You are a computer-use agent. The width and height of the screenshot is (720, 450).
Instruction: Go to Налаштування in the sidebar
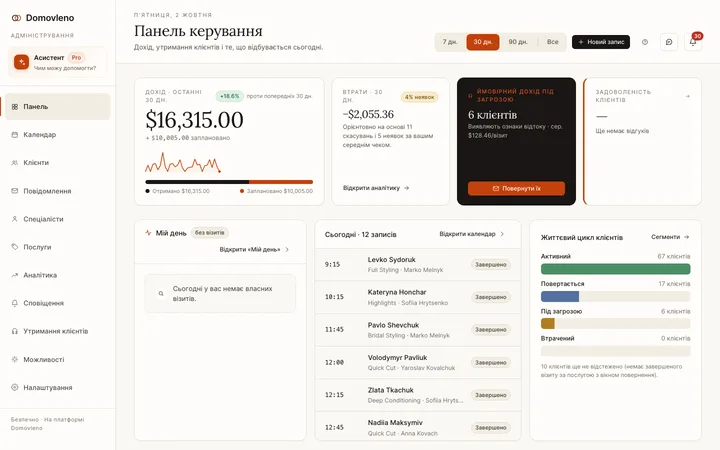click(58, 388)
